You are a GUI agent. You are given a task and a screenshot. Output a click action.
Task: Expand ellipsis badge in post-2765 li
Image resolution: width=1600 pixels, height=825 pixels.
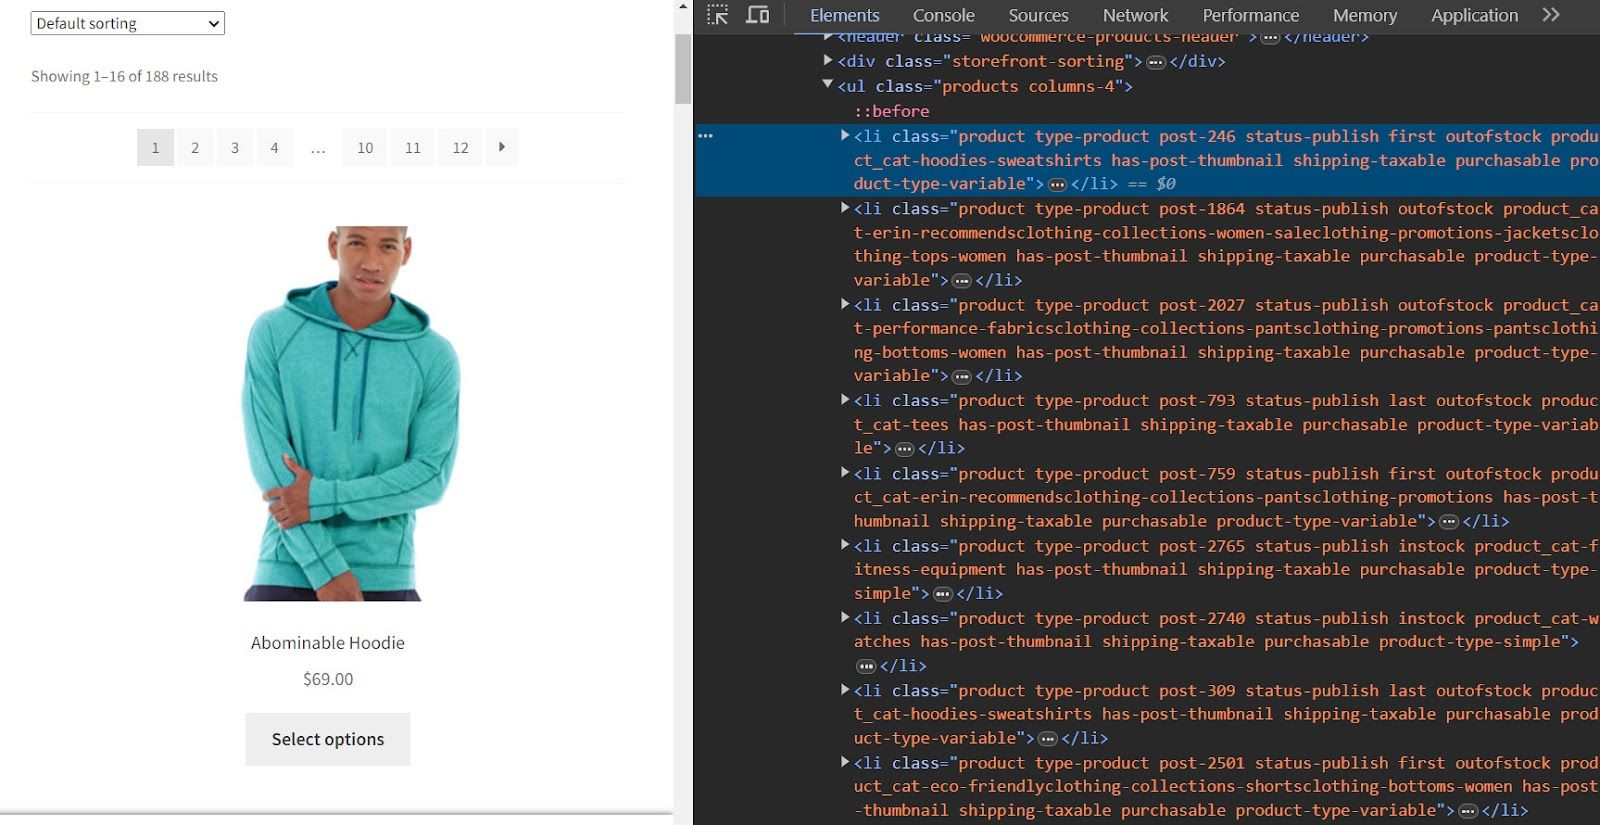(x=942, y=594)
